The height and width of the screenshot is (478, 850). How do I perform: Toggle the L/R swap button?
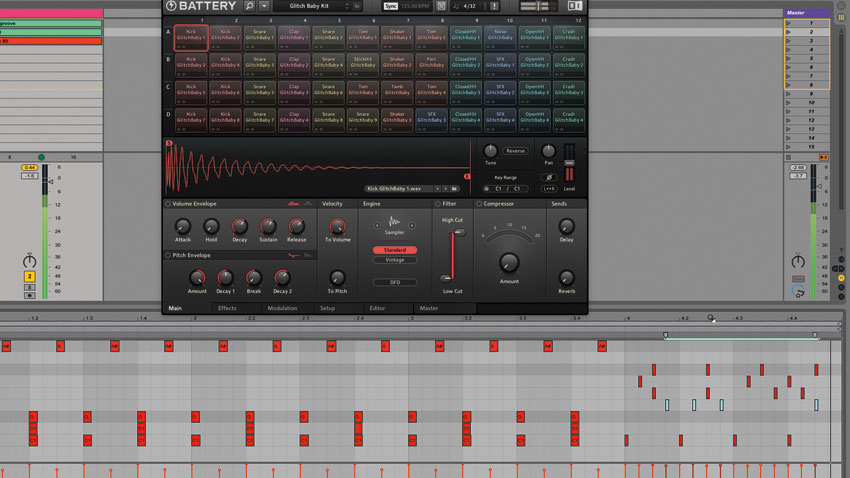549,189
